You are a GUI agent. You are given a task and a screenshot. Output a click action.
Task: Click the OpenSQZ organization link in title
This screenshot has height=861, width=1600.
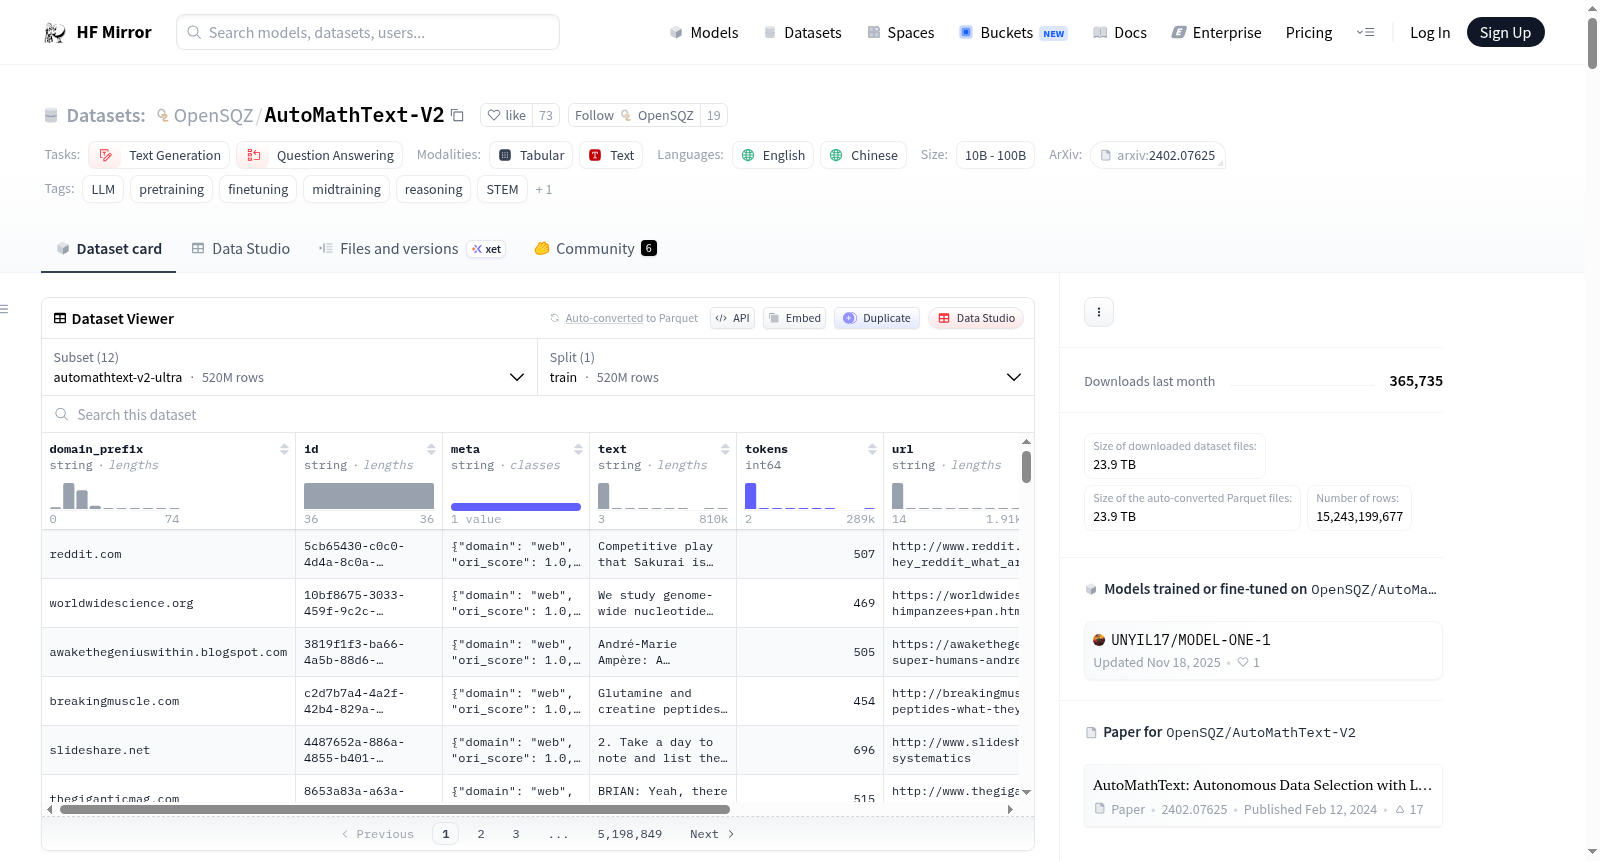pyautogui.click(x=214, y=115)
